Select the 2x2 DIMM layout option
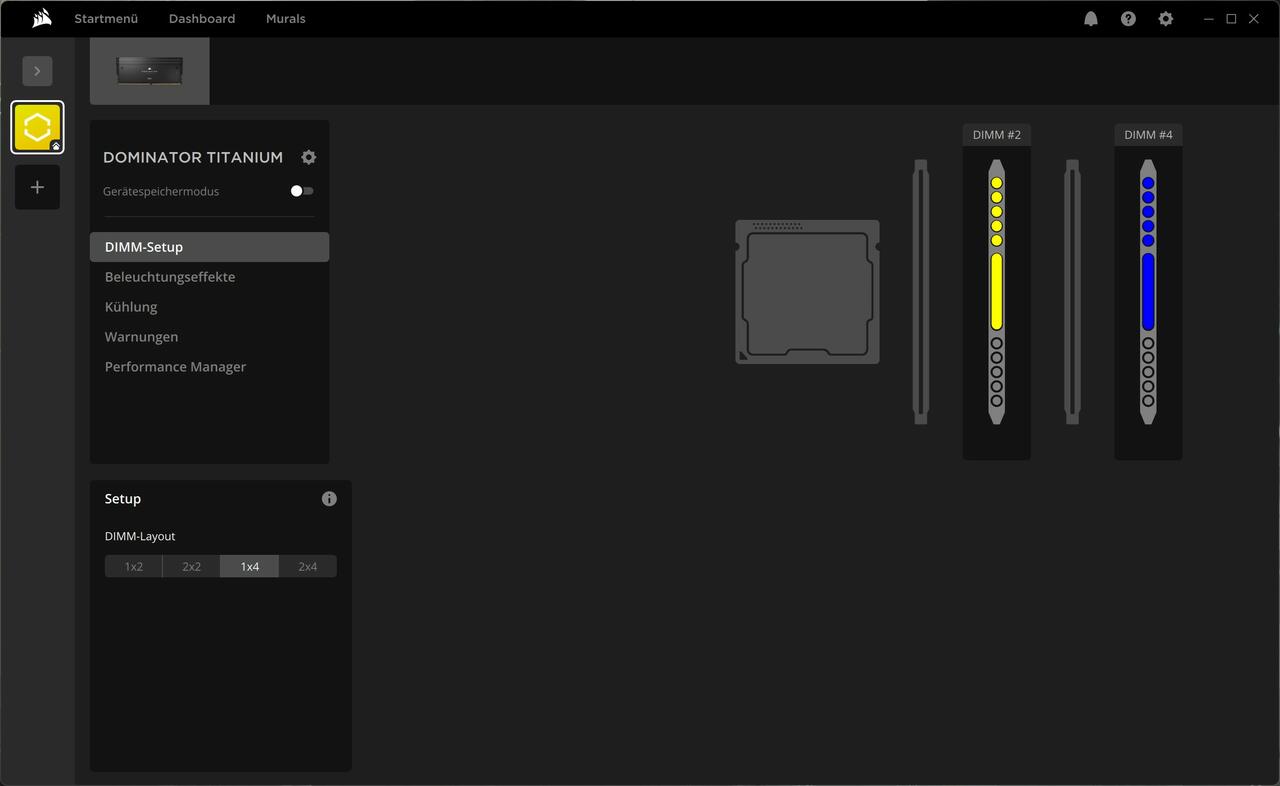Image resolution: width=1280 pixels, height=786 pixels. 191,567
